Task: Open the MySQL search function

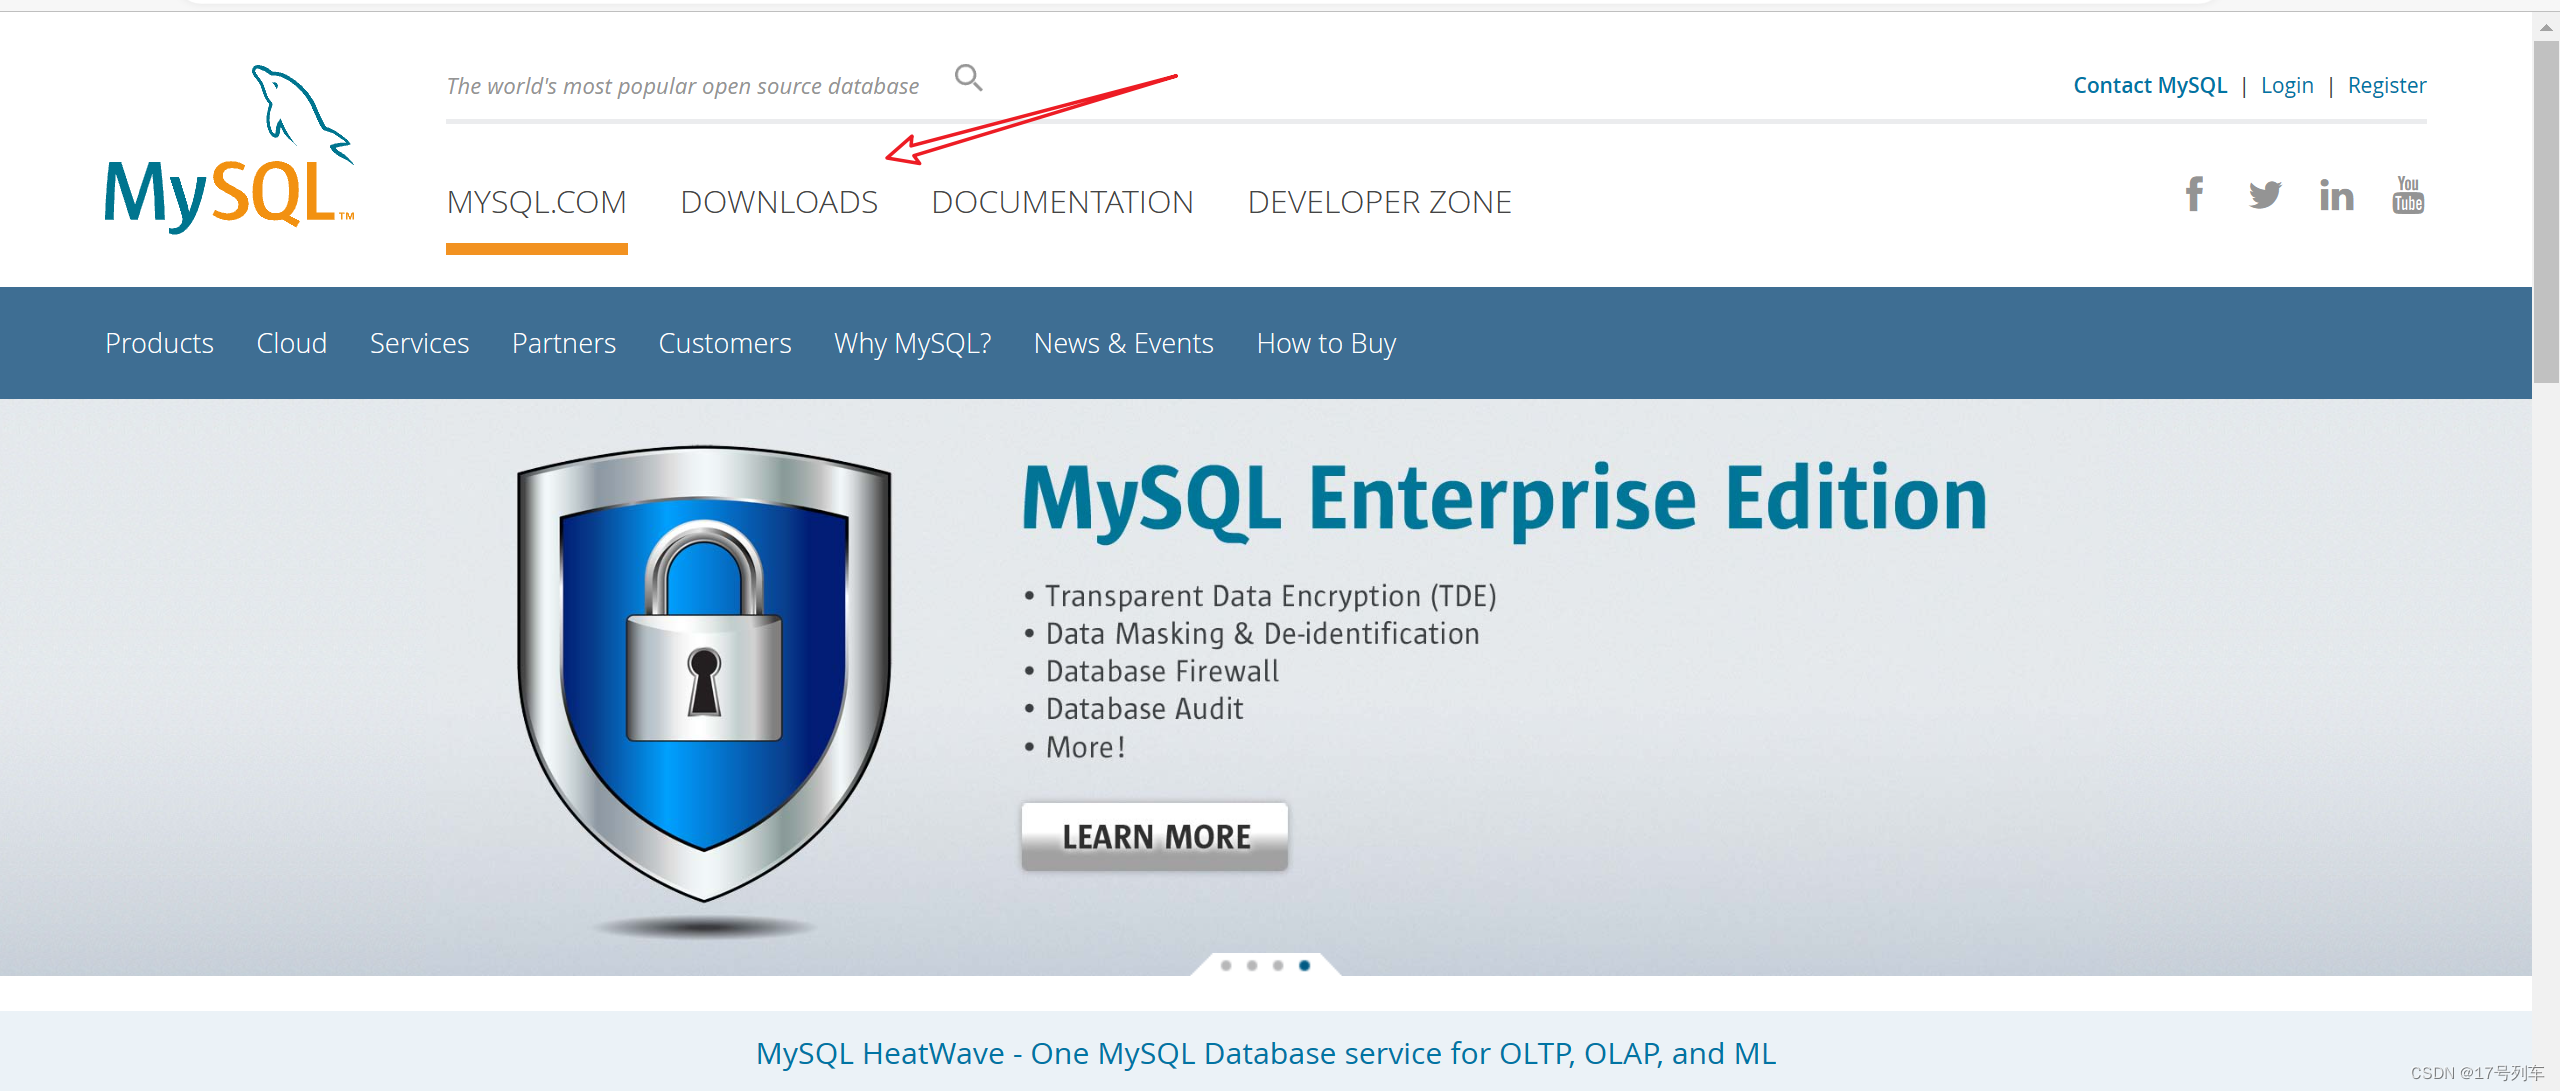Action: click(x=967, y=77)
